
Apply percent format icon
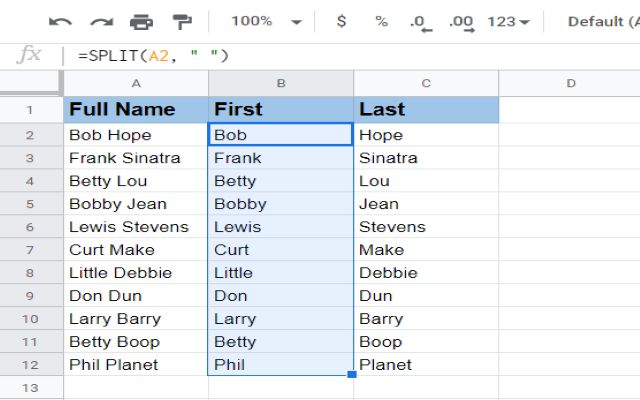point(381,21)
